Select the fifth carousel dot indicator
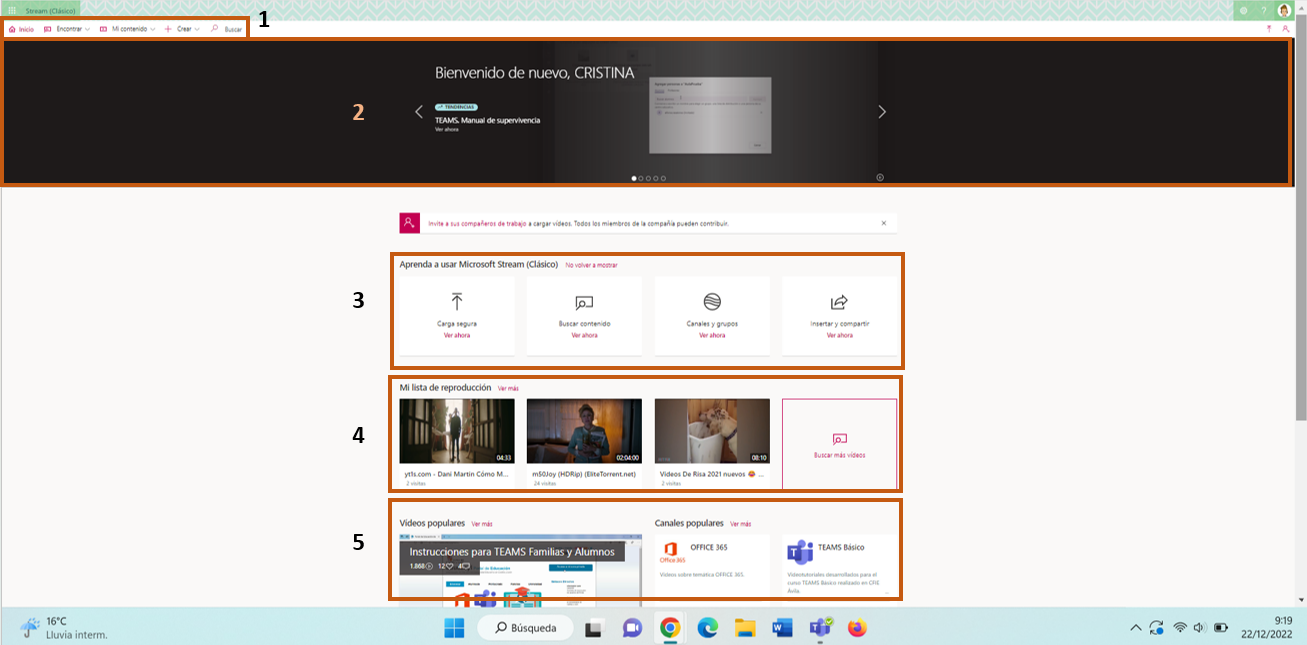 [663, 178]
